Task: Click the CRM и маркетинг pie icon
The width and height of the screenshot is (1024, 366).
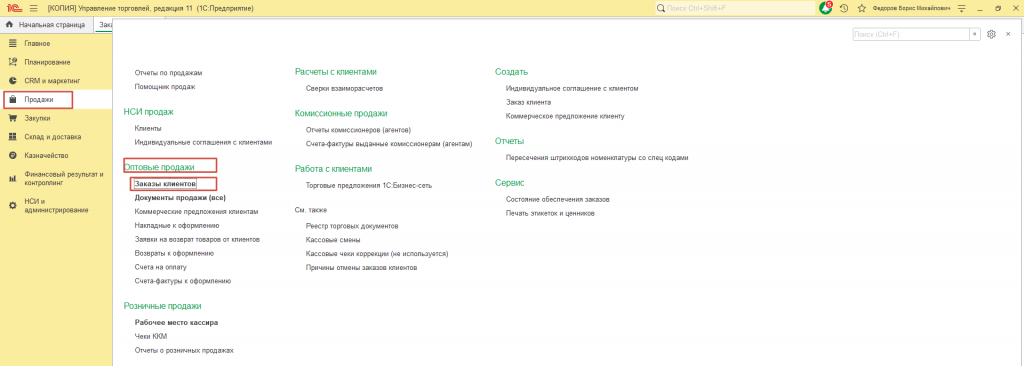Action: [12, 81]
